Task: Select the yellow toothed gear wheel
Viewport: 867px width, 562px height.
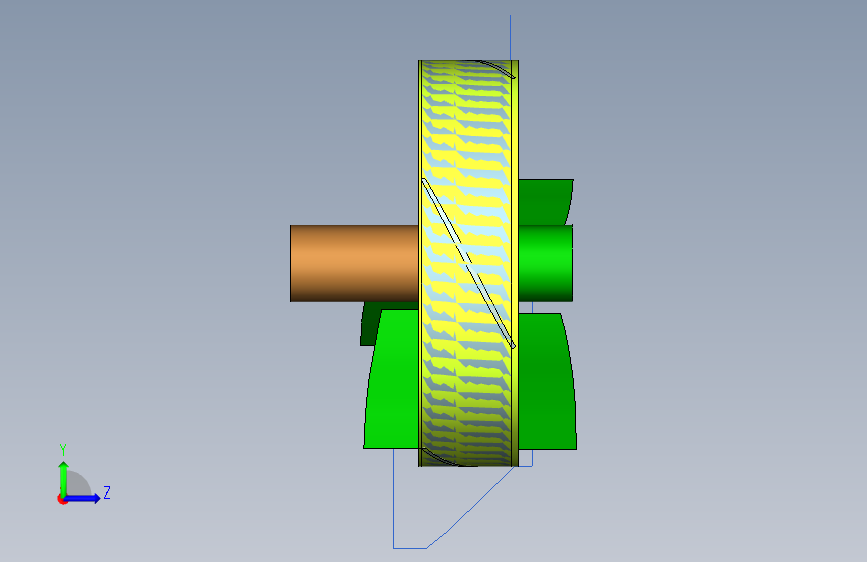Action: (x=468, y=263)
